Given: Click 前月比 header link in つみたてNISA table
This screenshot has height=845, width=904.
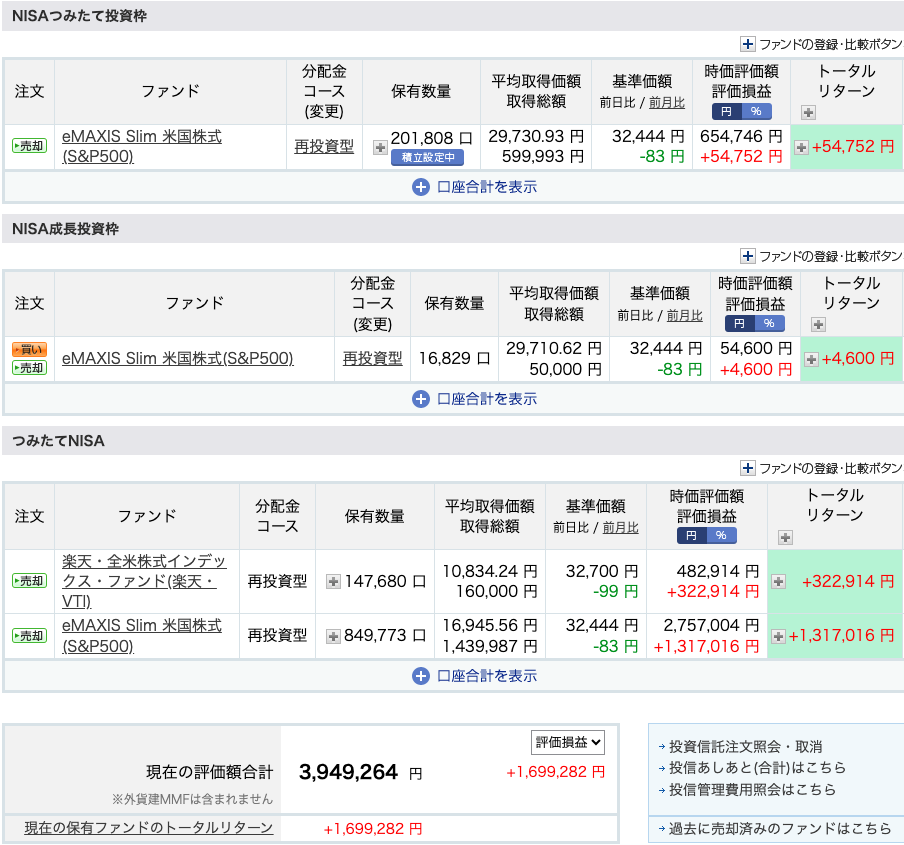Looking at the screenshot, I should pos(620,527).
